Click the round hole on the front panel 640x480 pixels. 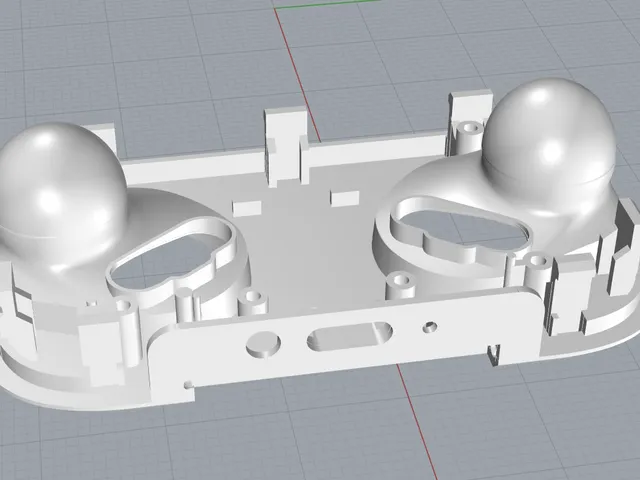pyautogui.click(x=263, y=344)
